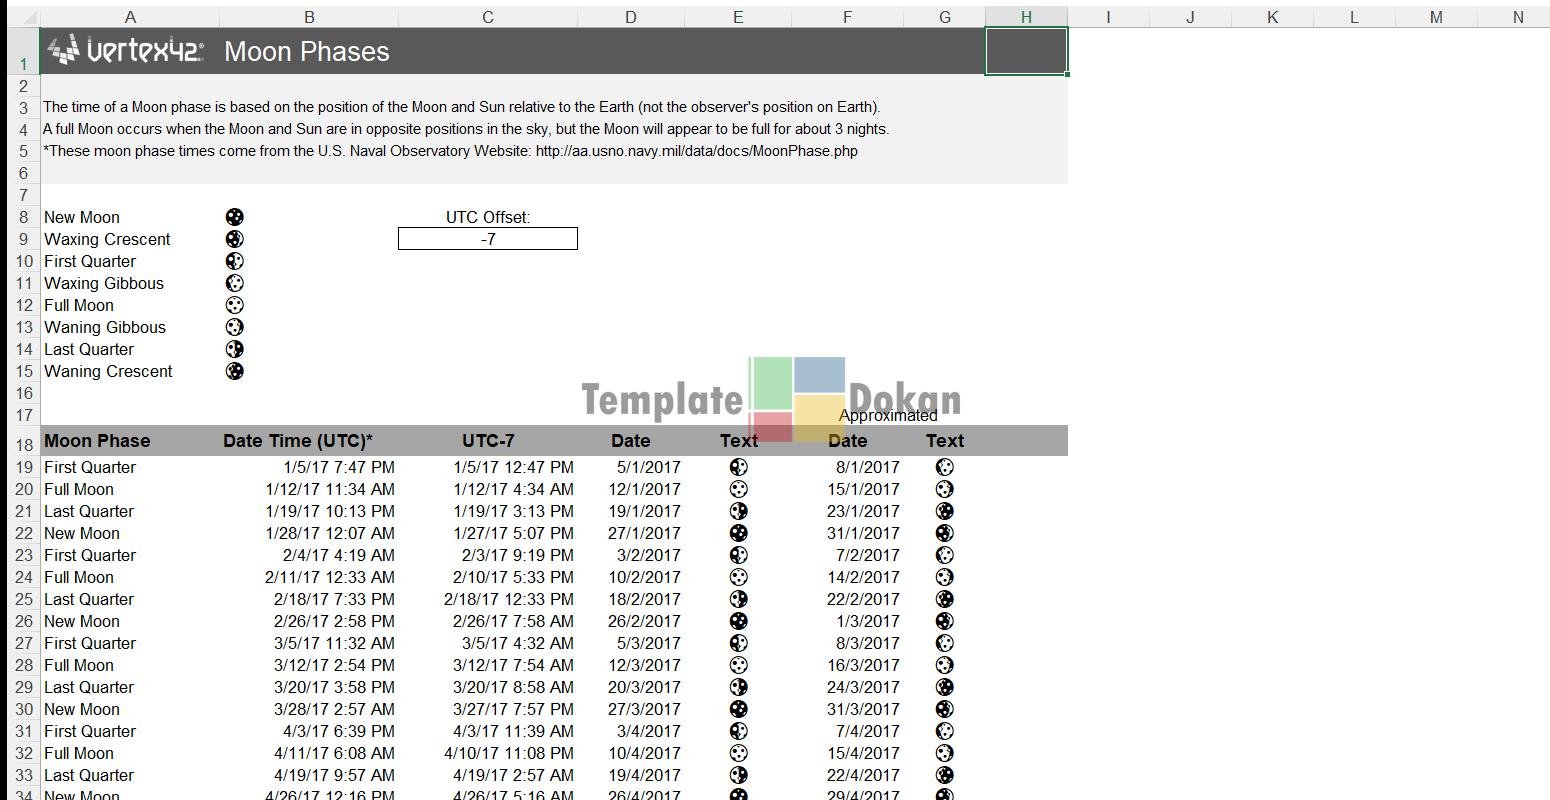Click the 'Moon Phase' table header cell
This screenshot has width=1550, height=800.
pyautogui.click(x=97, y=441)
